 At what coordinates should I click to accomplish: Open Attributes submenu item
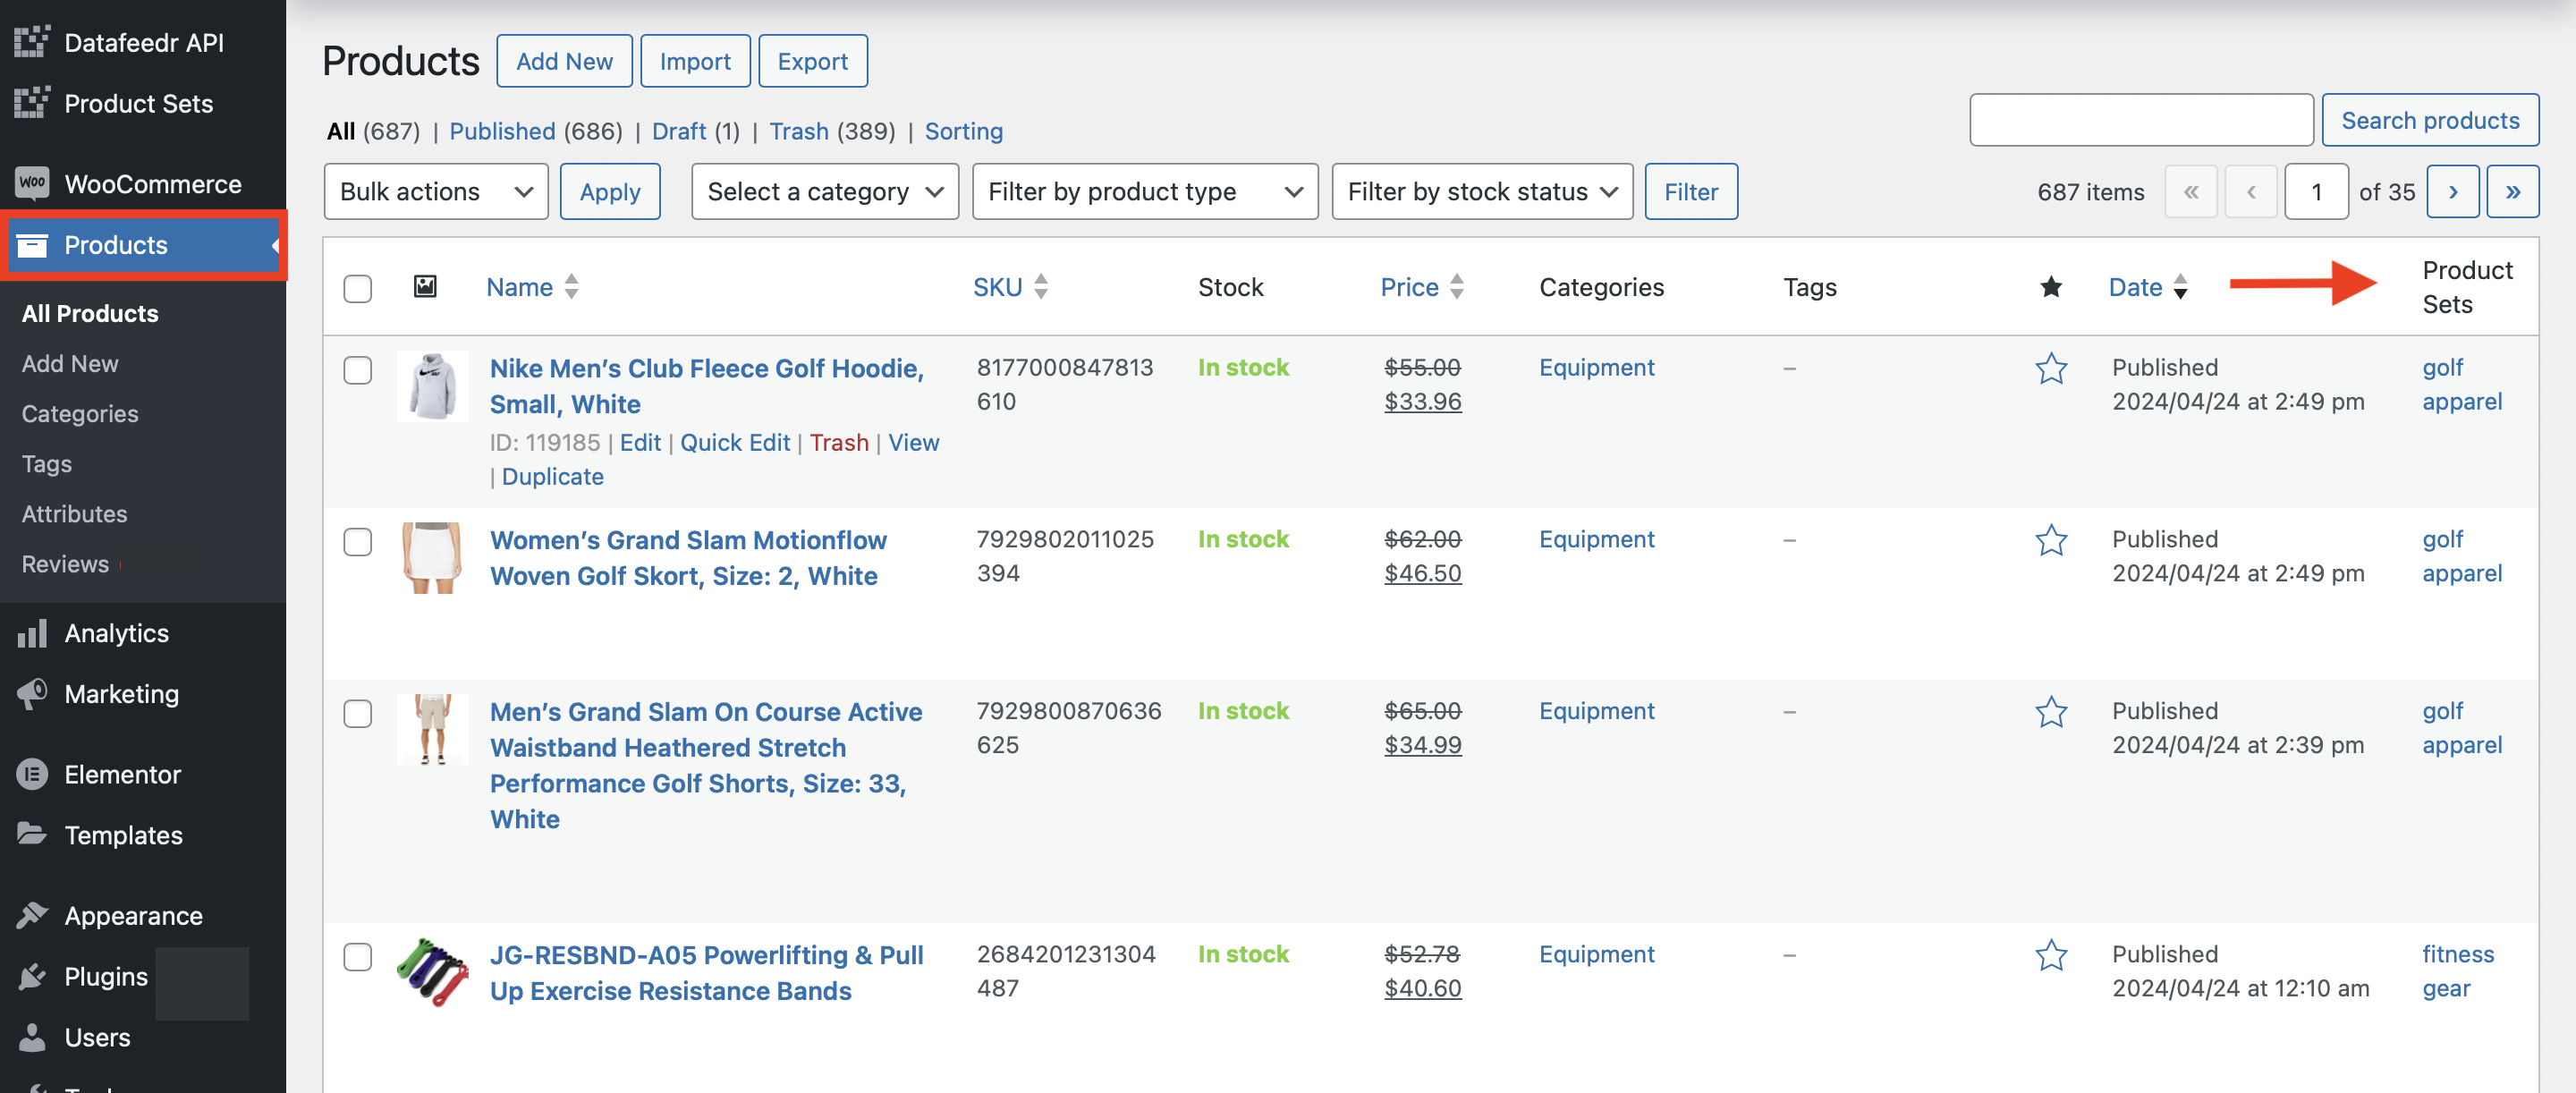(75, 513)
